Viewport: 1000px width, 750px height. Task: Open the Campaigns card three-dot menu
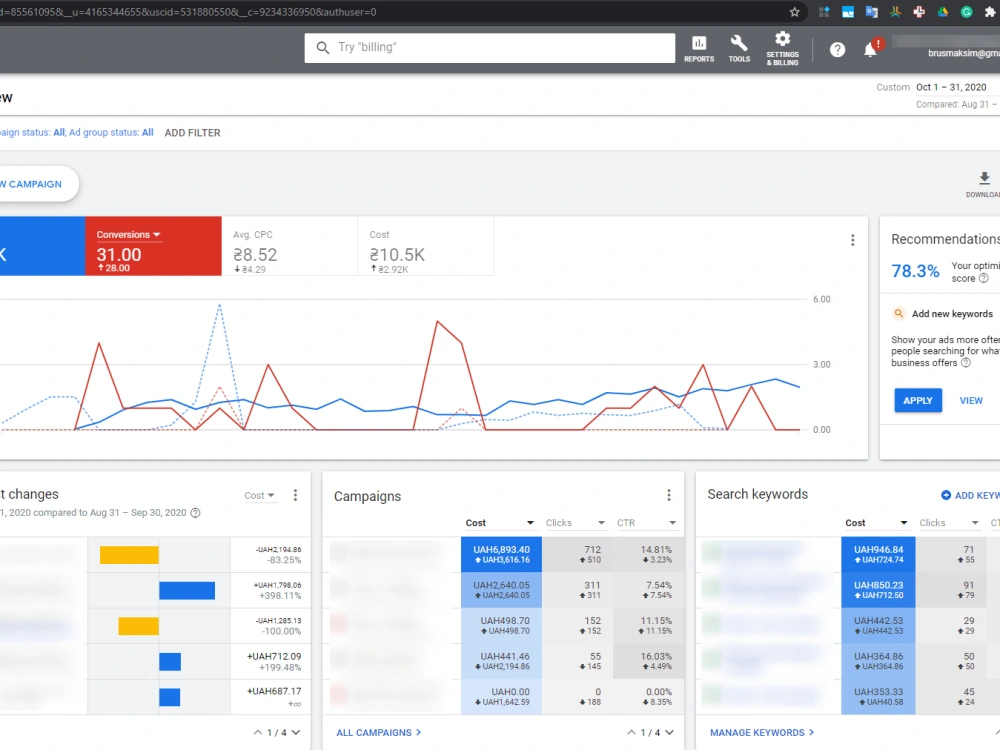point(668,496)
